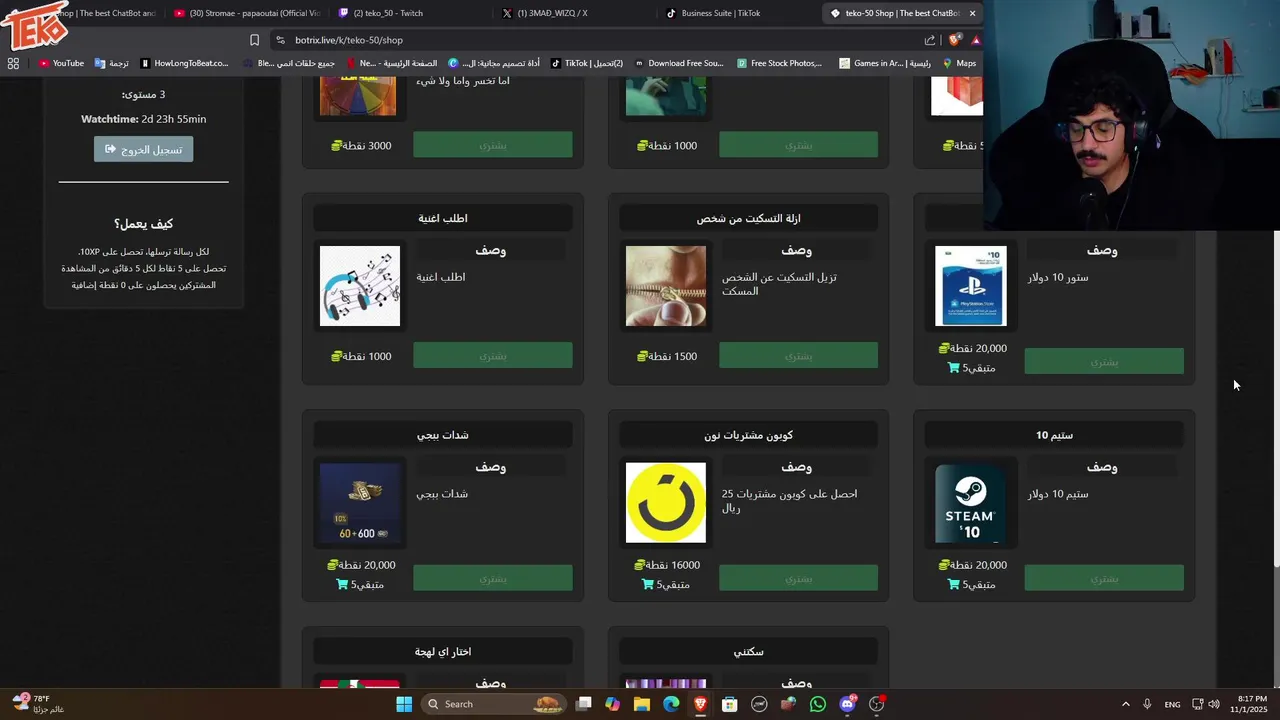Show hidden system tray icons chevron
Screen dimensions: 1280x720
click(x=1125, y=704)
